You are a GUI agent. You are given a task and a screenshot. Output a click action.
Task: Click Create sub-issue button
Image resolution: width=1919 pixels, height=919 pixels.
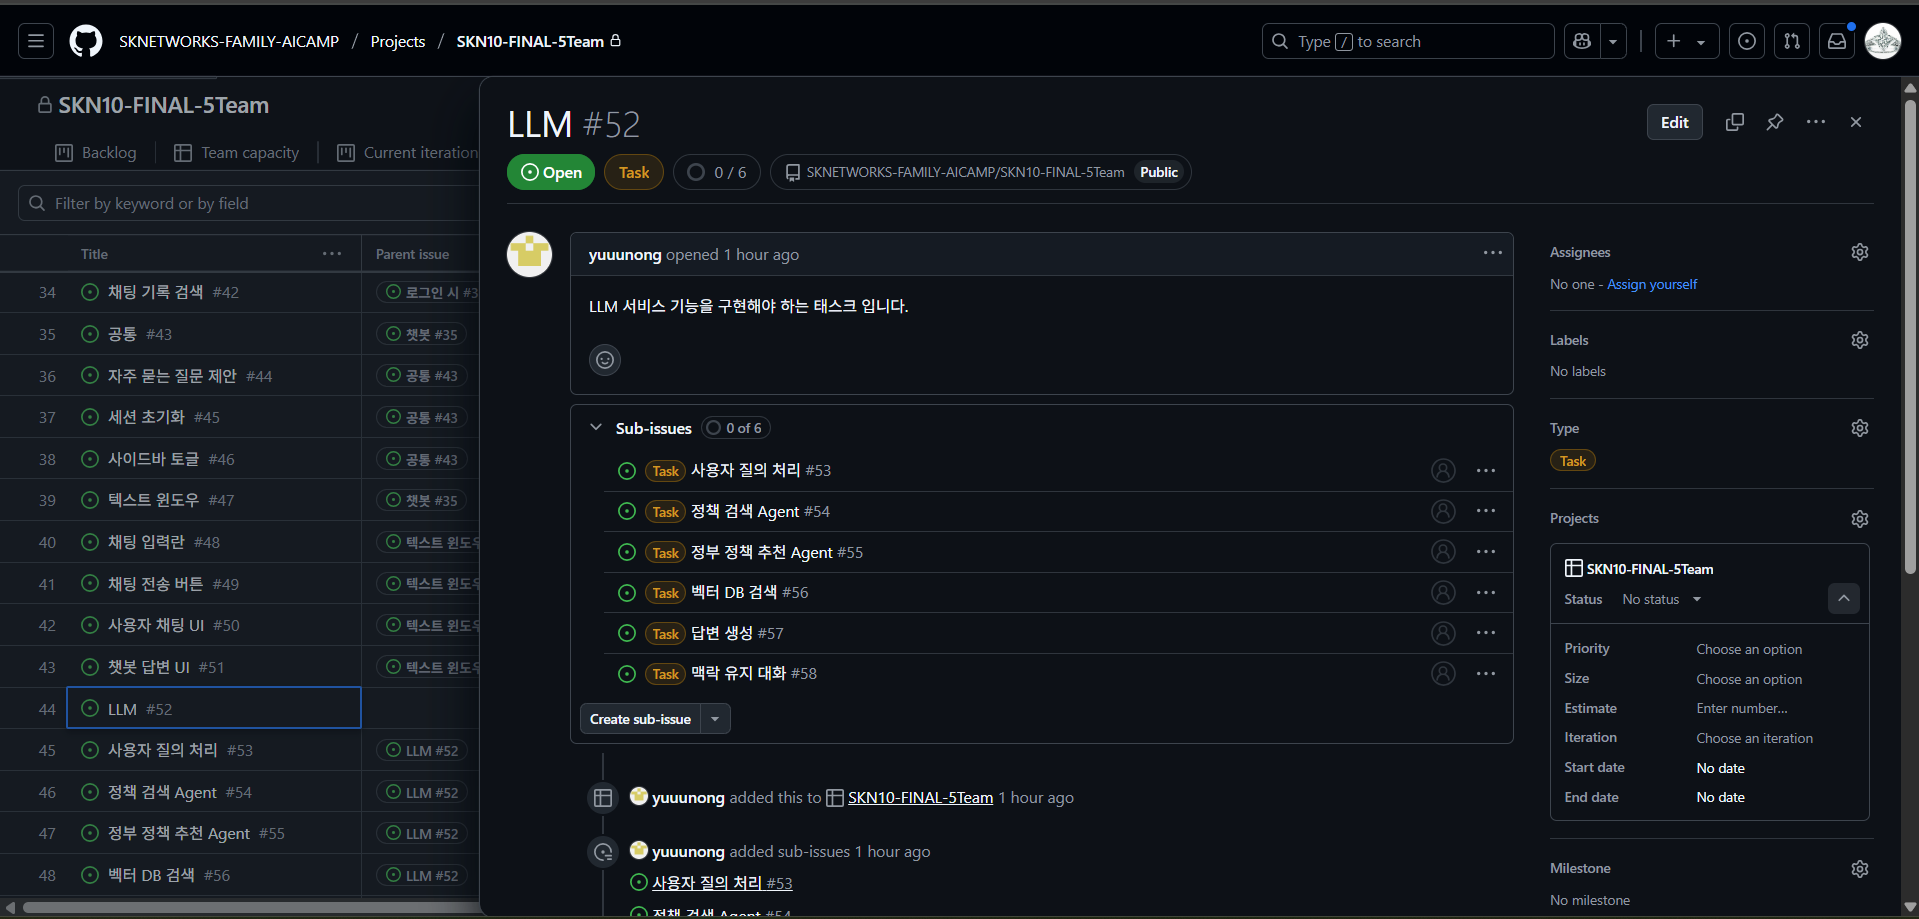pyautogui.click(x=640, y=719)
